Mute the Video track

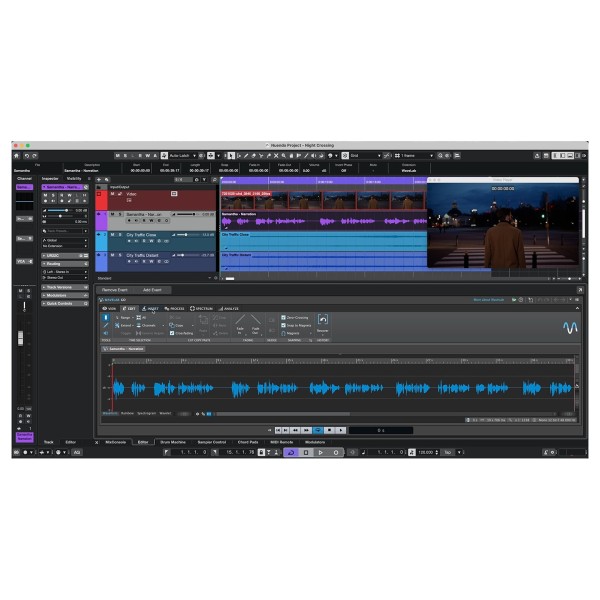tap(112, 194)
